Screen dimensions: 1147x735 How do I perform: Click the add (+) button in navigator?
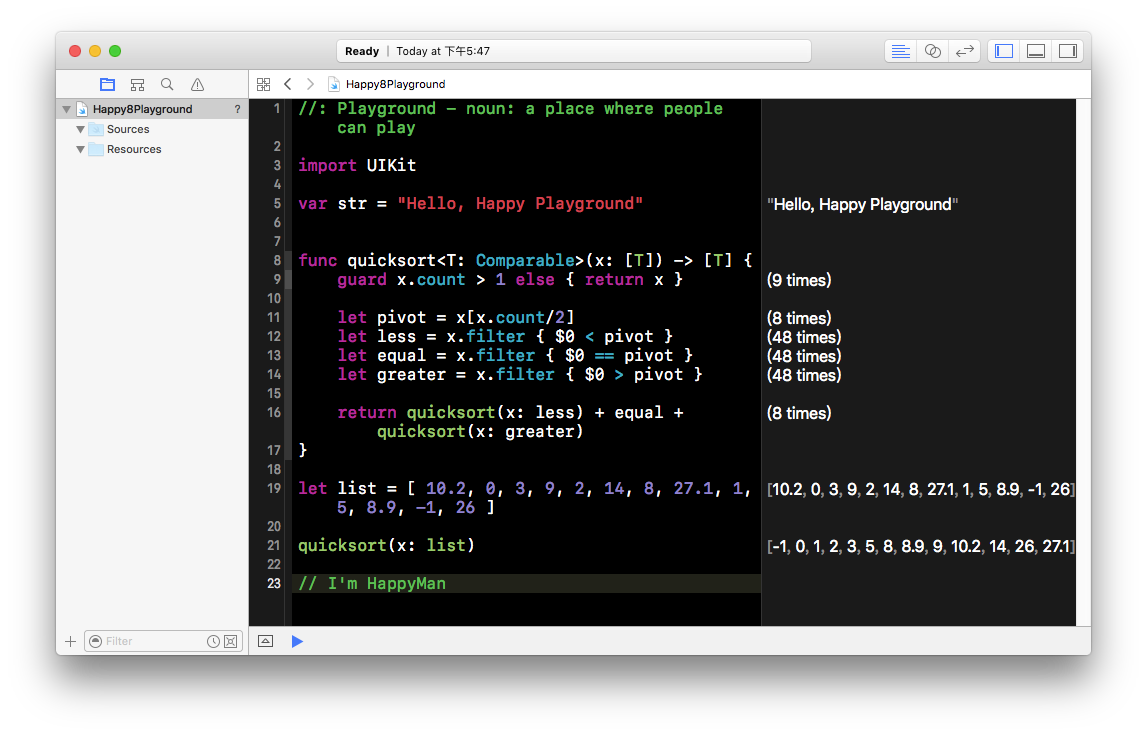(x=70, y=641)
